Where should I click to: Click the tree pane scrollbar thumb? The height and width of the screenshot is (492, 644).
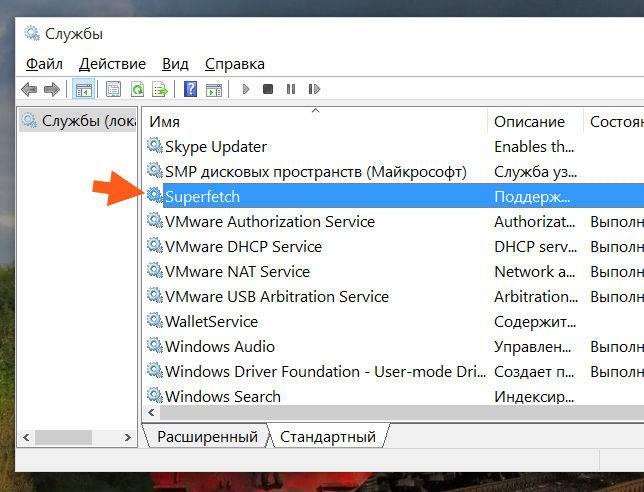[x=63, y=437]
